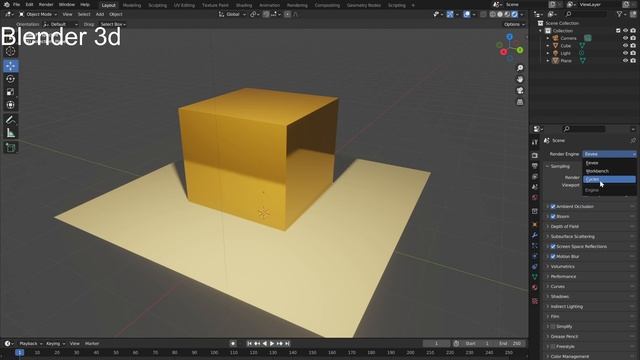This screenshot has height=360, width=640.
Task: Open the World properties tab icon
Action: pyautogui.click(x=535, y=198)
